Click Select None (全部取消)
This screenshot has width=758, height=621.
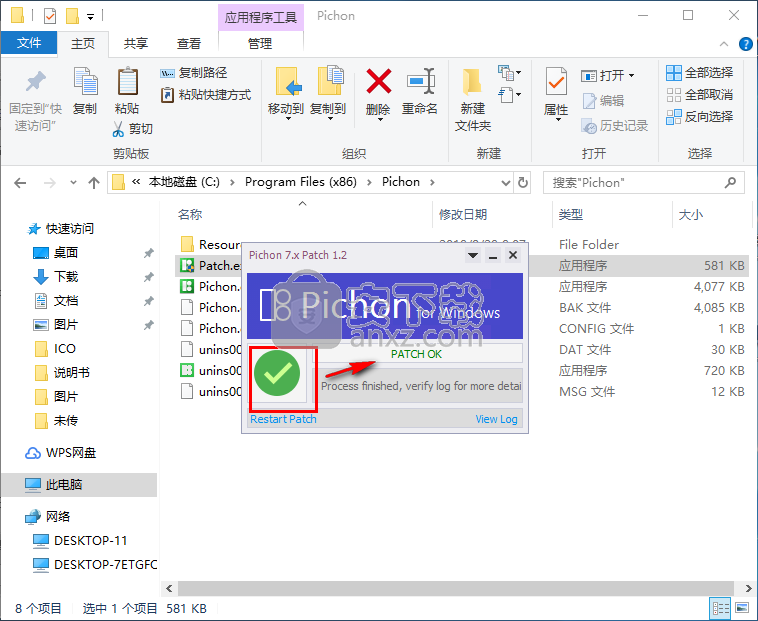[700, 95]
